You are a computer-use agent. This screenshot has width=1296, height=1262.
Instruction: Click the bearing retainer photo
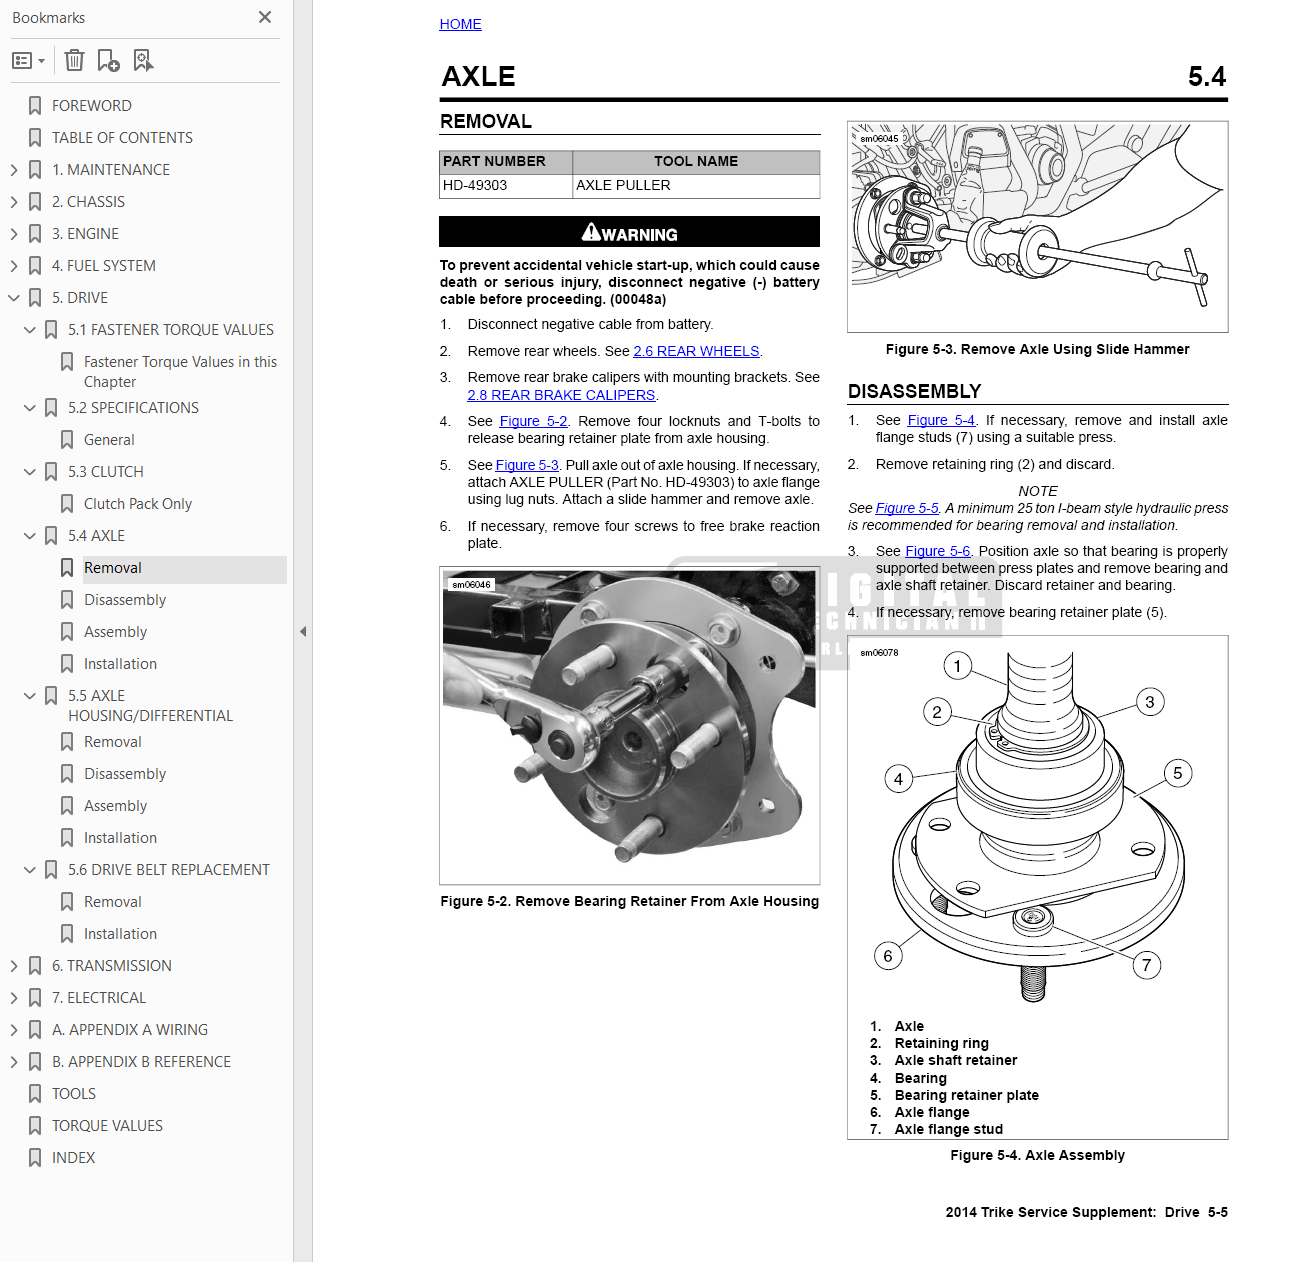tap(630, 725)
